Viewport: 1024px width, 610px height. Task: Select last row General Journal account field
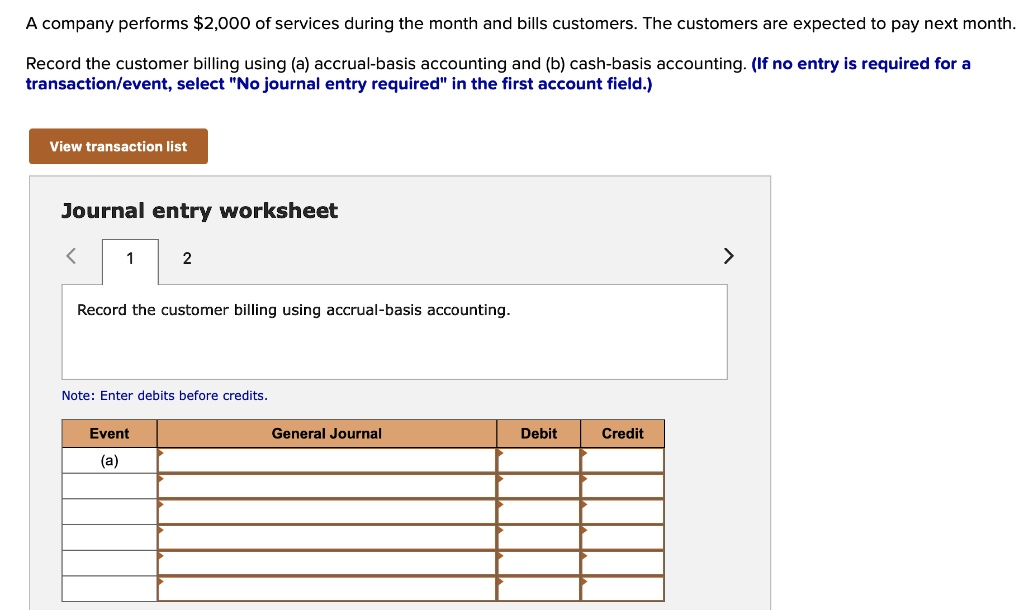coord(327,589)
